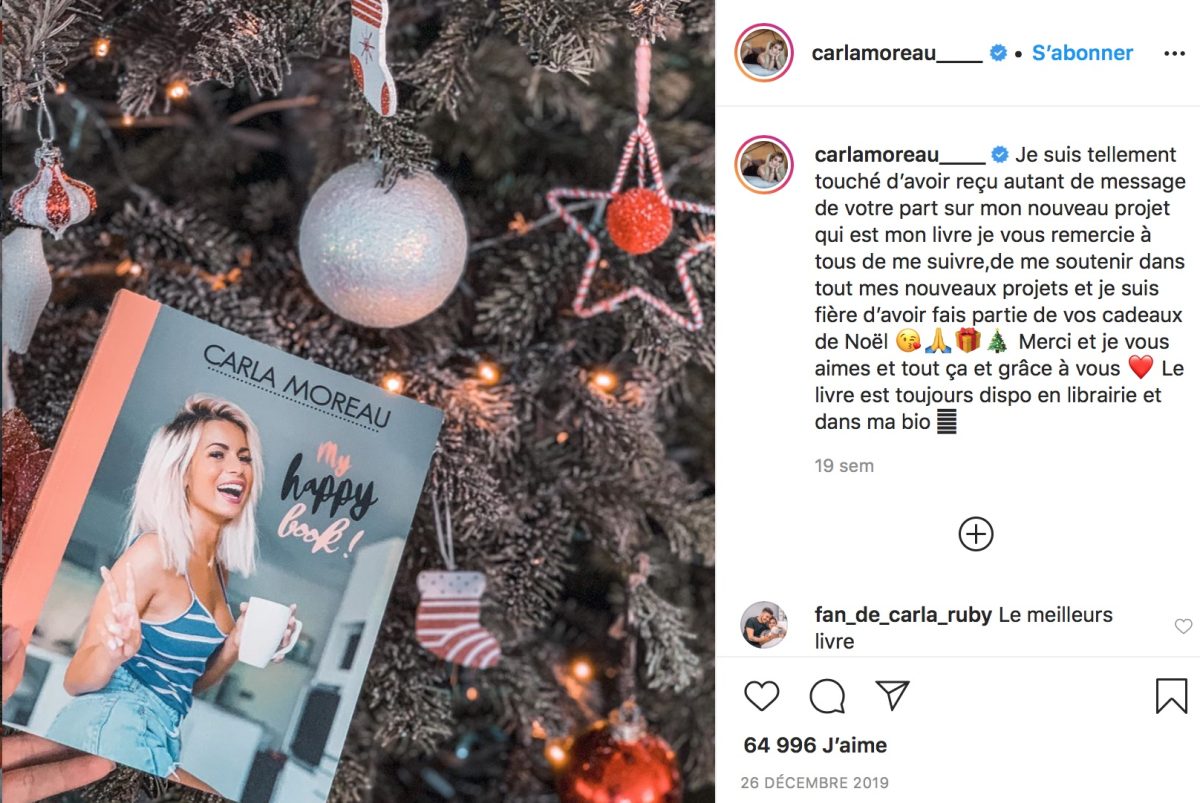Open the three-dot more options menu
Image resolution: width=1200 pixels, height=803 pixels.
click(1174, 53)
